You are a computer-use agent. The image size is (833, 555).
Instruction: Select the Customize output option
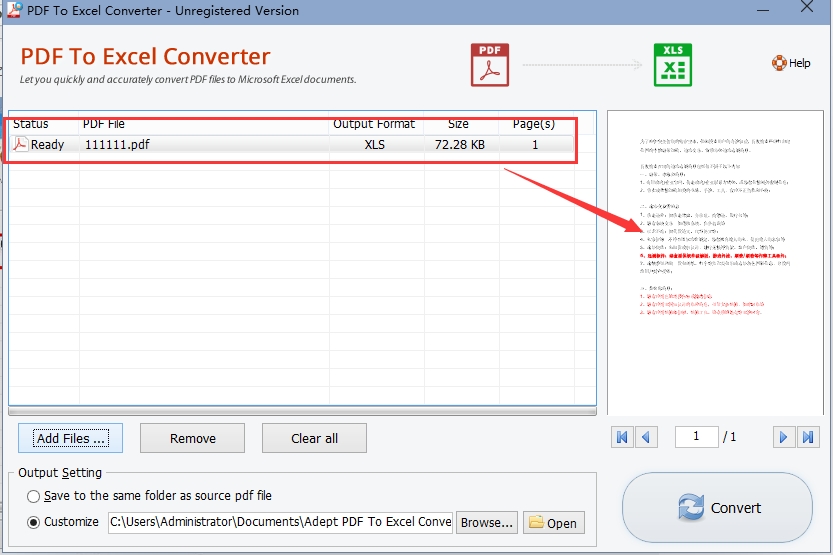pos(33,522)
